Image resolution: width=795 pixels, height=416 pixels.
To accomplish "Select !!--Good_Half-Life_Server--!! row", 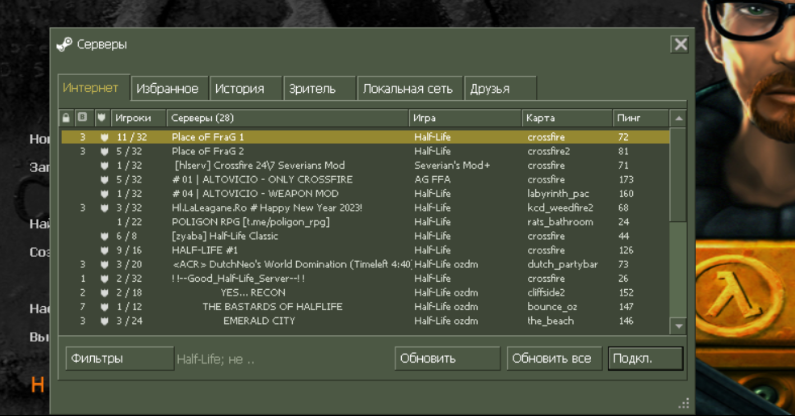I will 365,279.
